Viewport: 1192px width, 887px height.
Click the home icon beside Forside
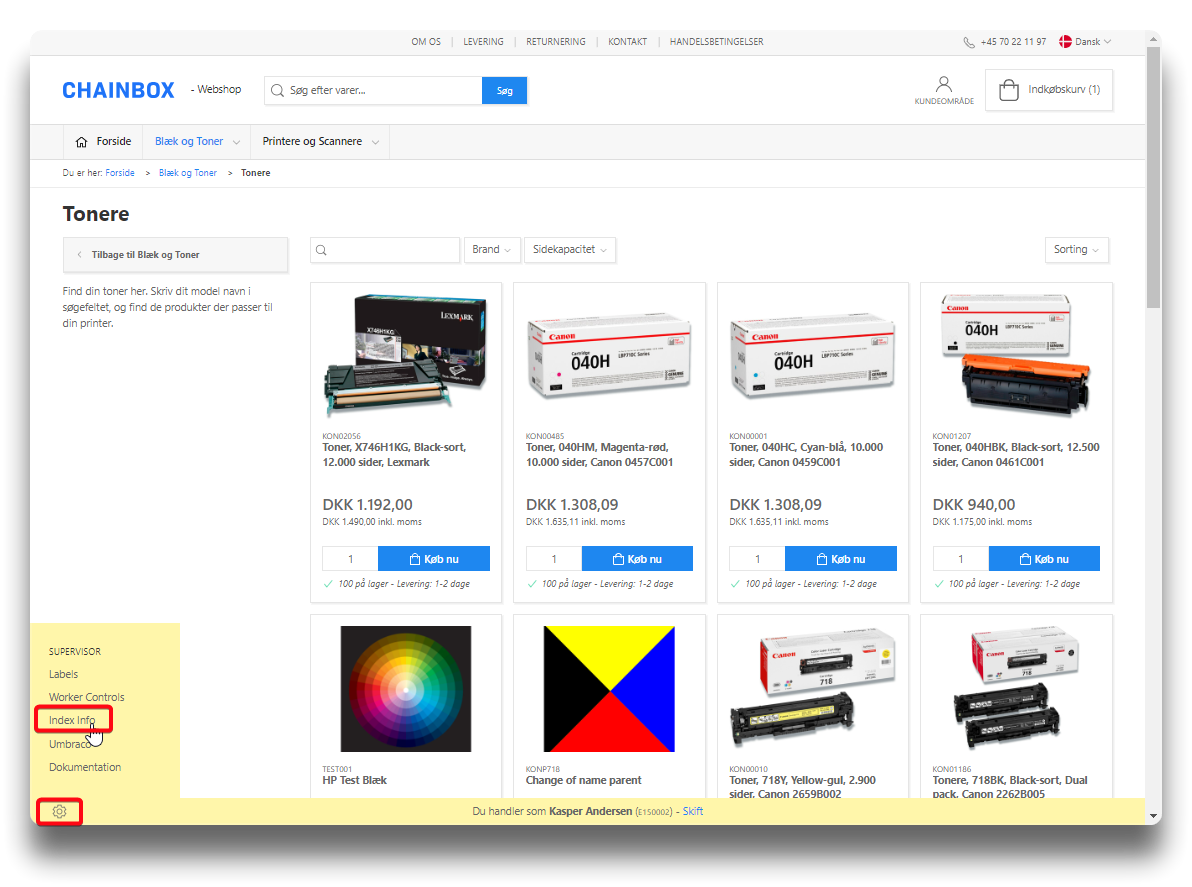tap(81, 142)
